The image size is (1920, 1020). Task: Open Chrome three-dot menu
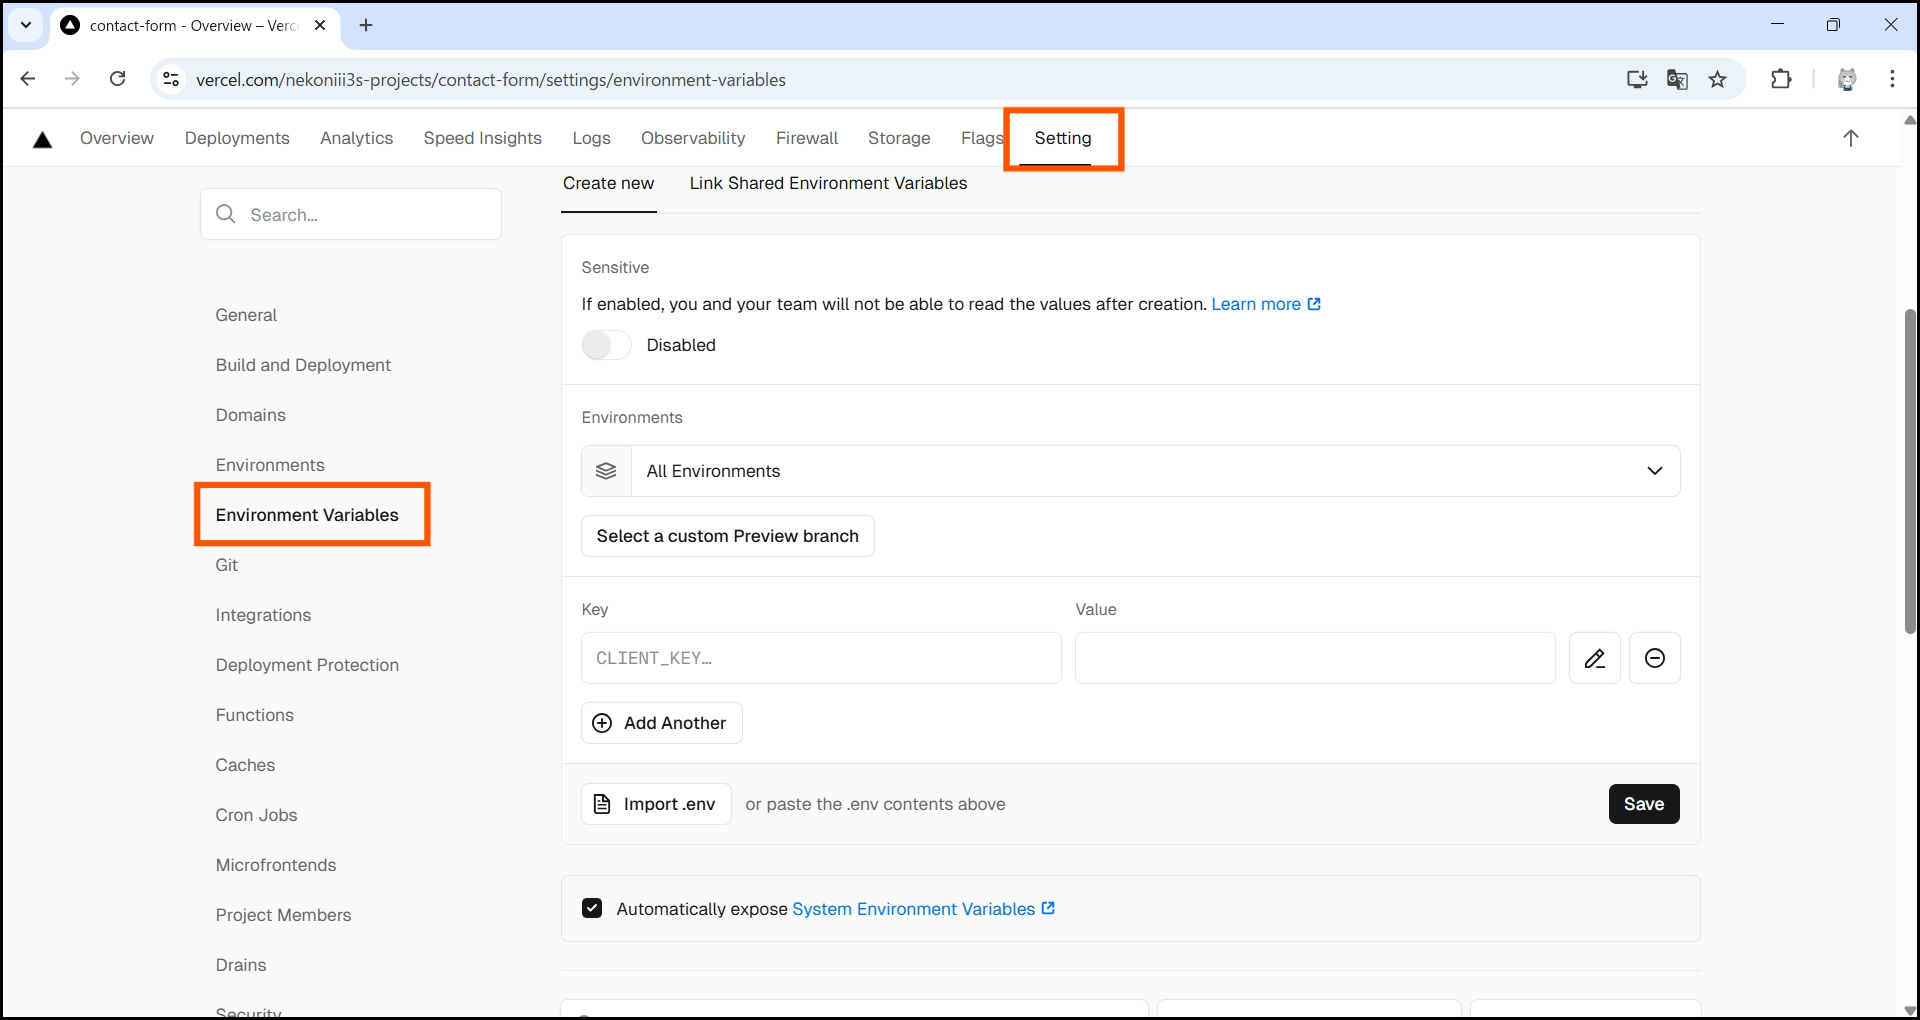click(1892, 79)
